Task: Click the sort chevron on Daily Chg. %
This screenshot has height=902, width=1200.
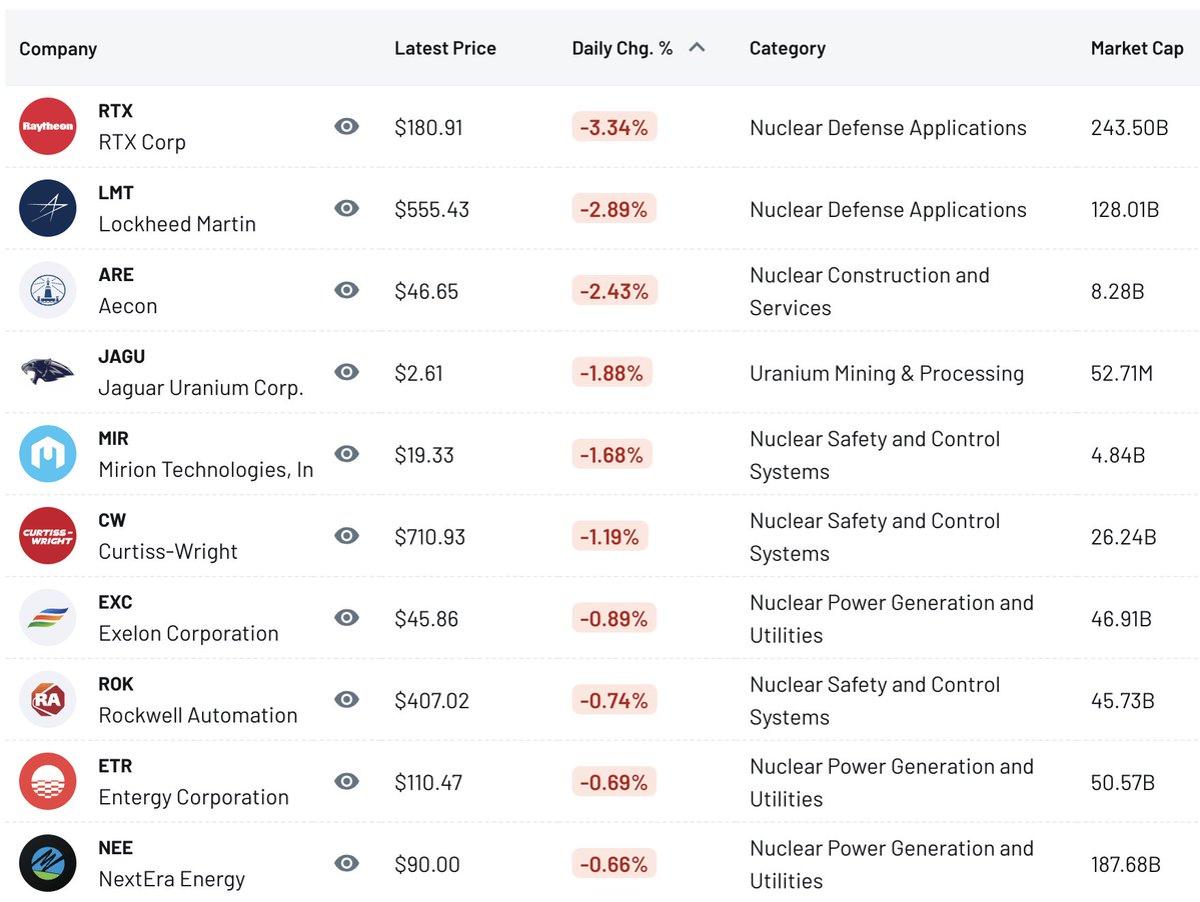Action: tap(699, 45)
